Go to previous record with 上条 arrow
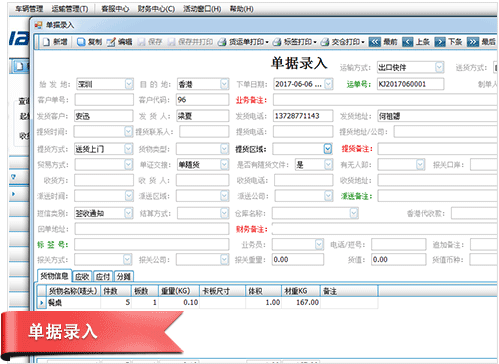 [408, 42]
